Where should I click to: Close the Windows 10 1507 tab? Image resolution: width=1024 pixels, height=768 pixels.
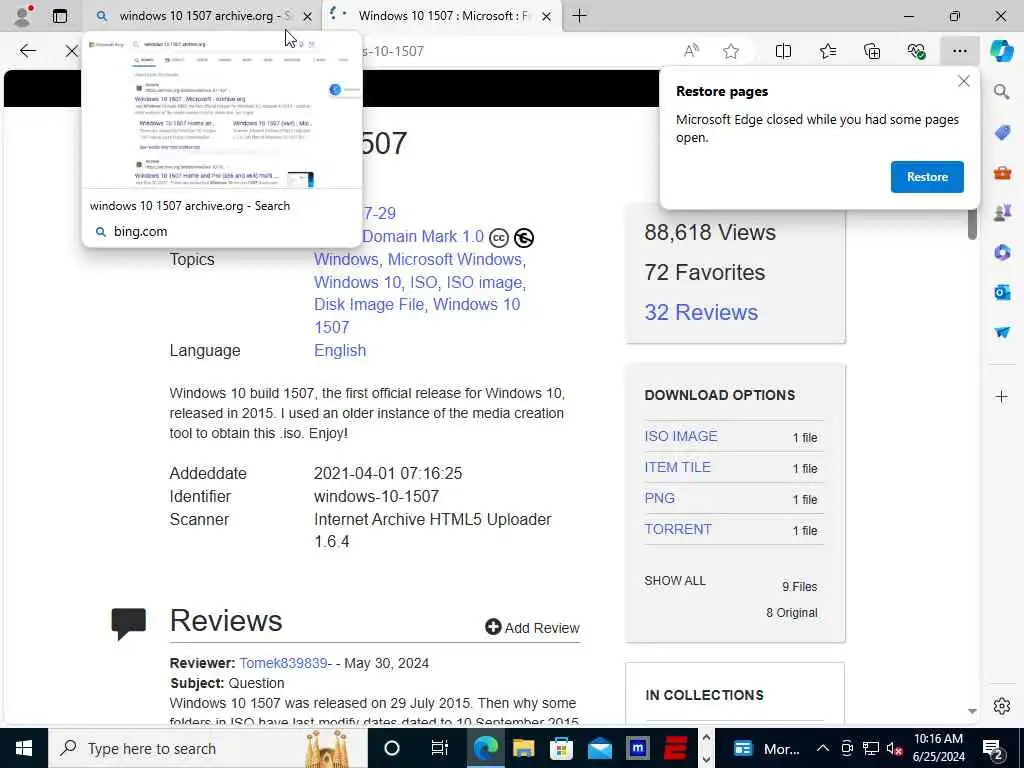click(547, 16)
